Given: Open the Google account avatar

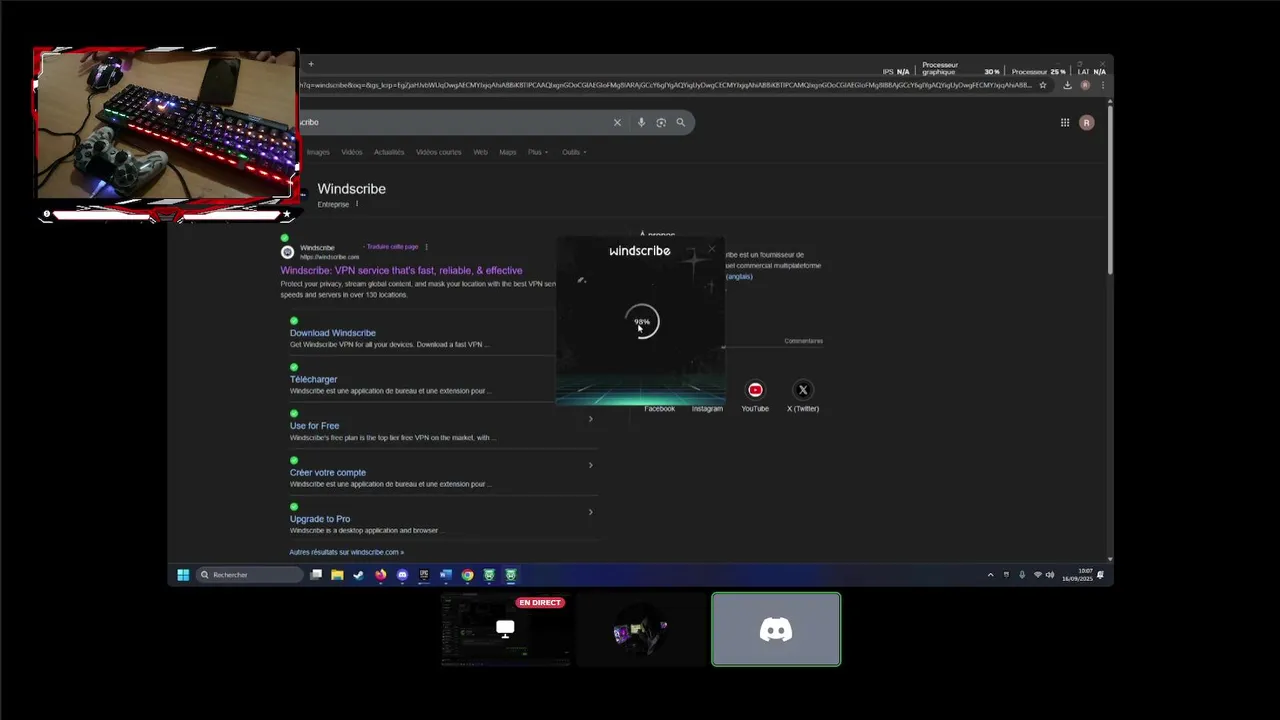Looking at the screenshot, I should tap(1087, 122).
